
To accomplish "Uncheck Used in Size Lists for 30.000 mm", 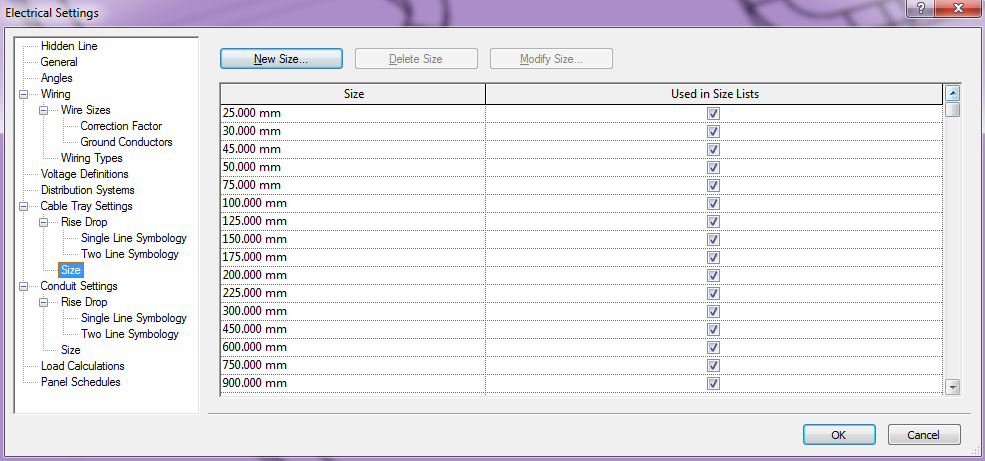I will 713,131.
